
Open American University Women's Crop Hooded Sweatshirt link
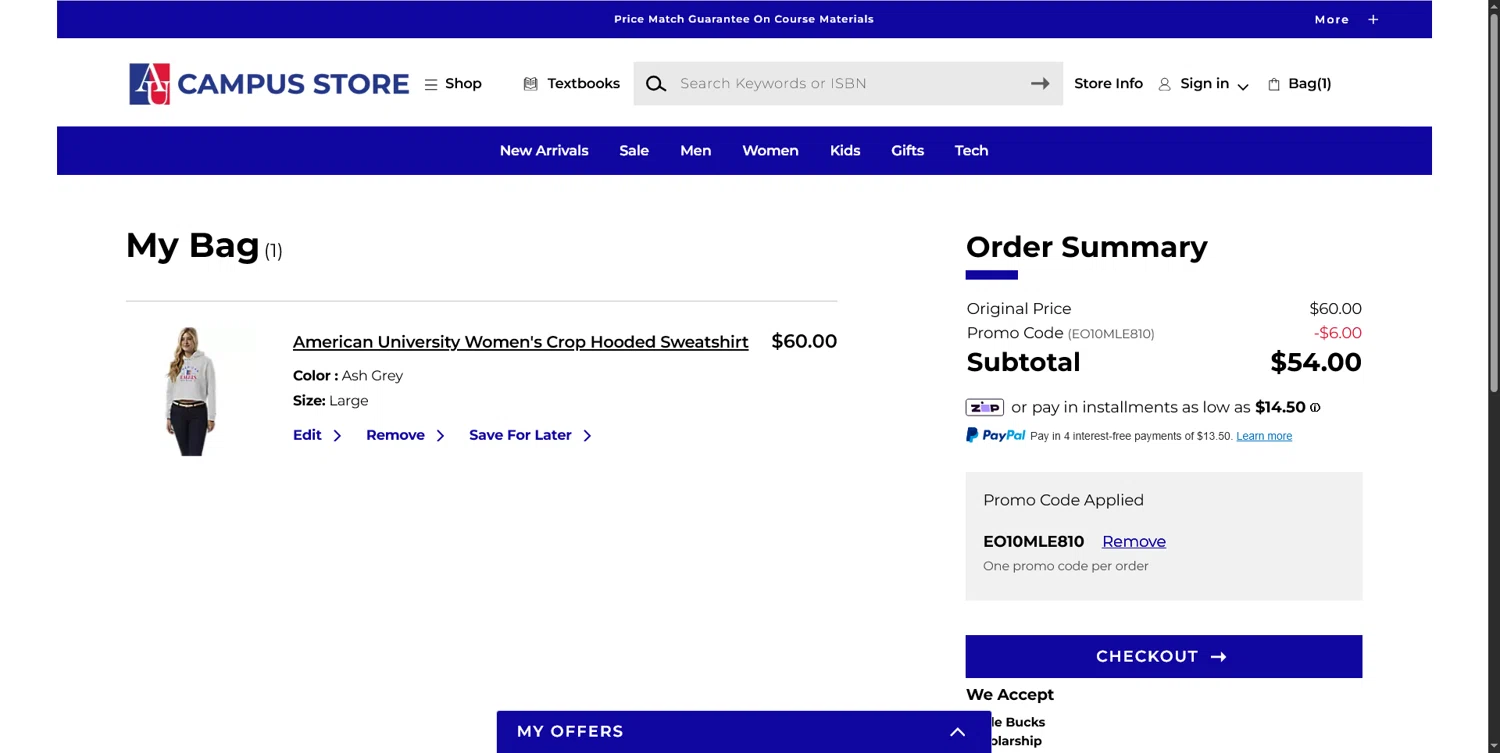521,342
